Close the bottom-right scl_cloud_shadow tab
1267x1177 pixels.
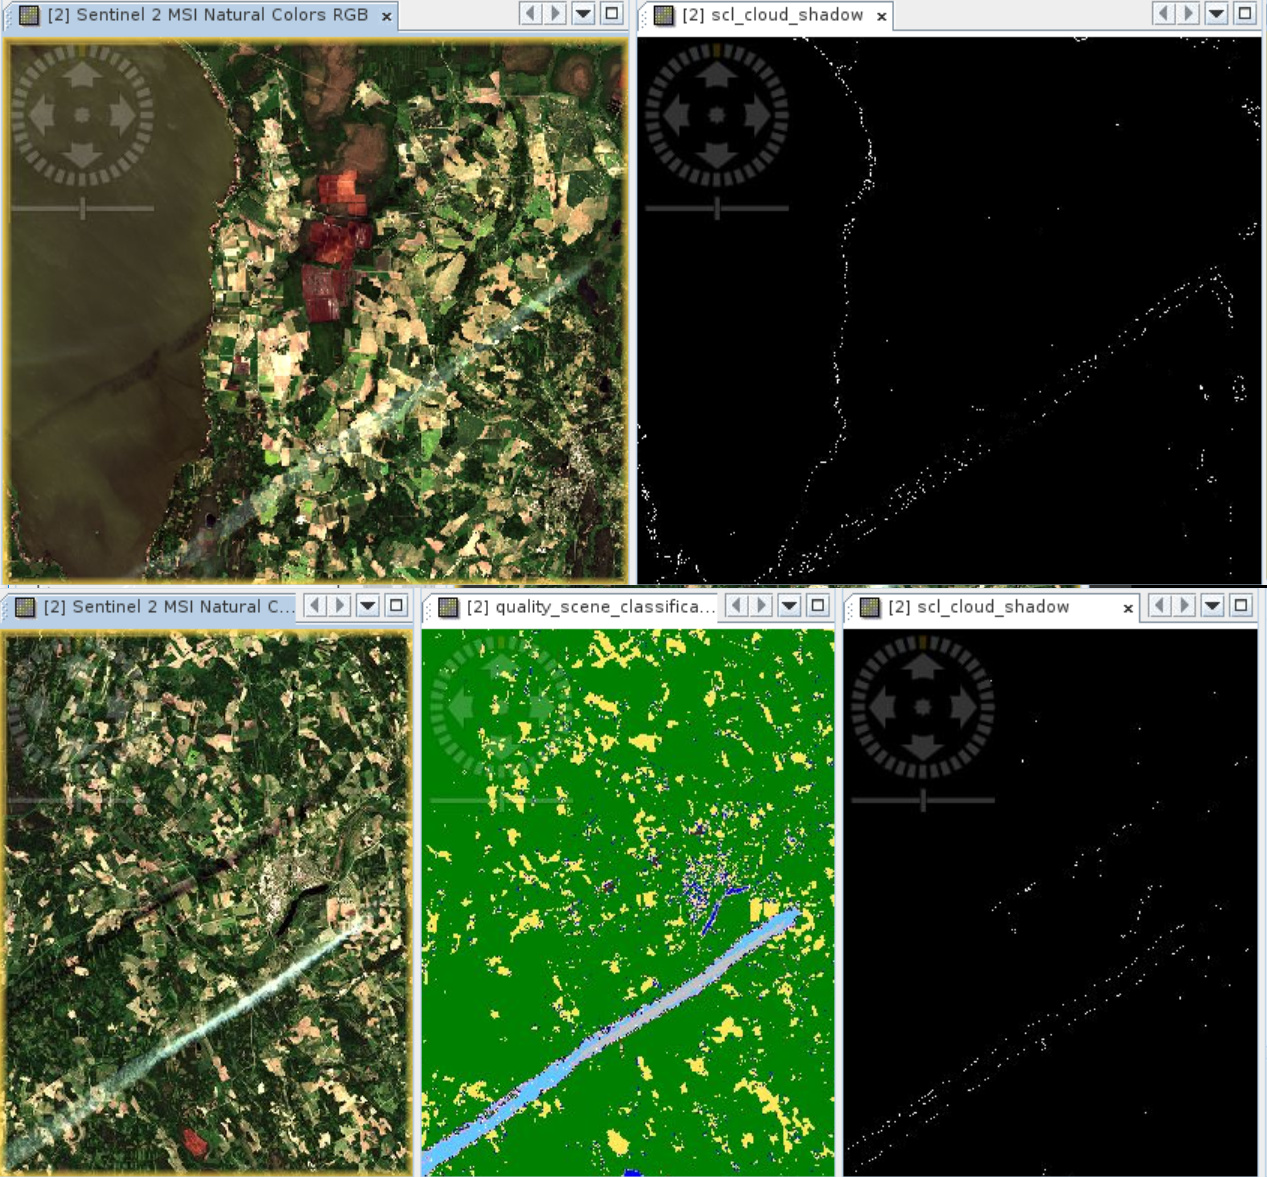tap(1128, 608)
